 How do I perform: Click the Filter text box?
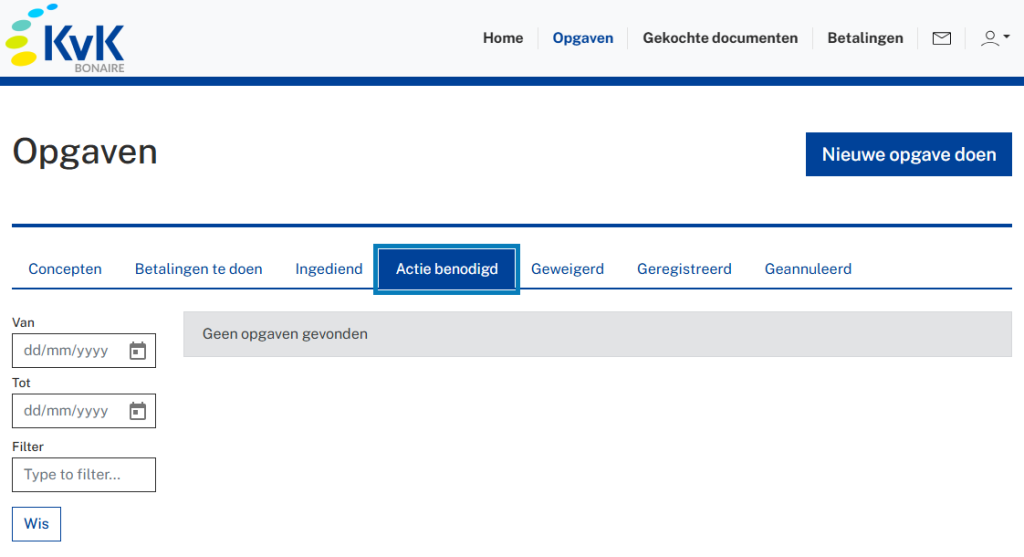click(84, 475)
